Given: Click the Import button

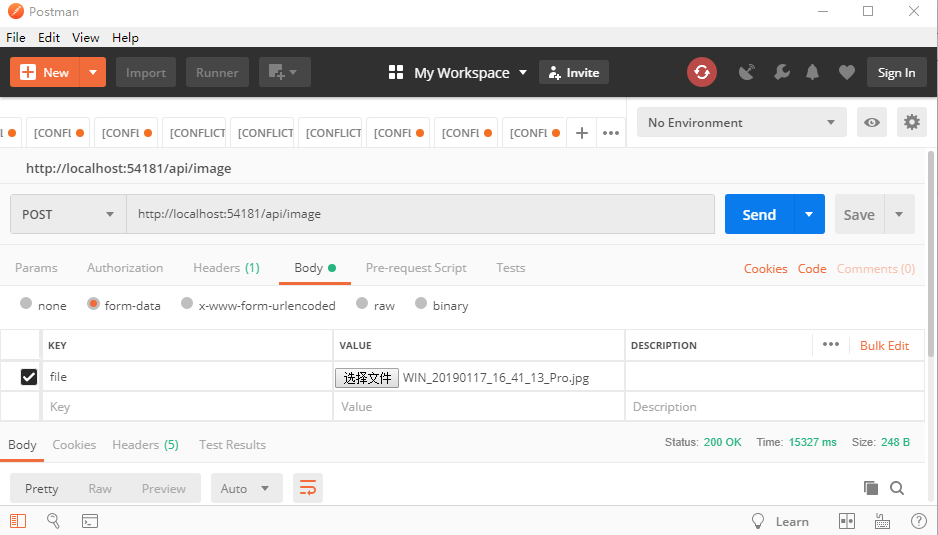Looking at the screenshot, I should [146, 72].
